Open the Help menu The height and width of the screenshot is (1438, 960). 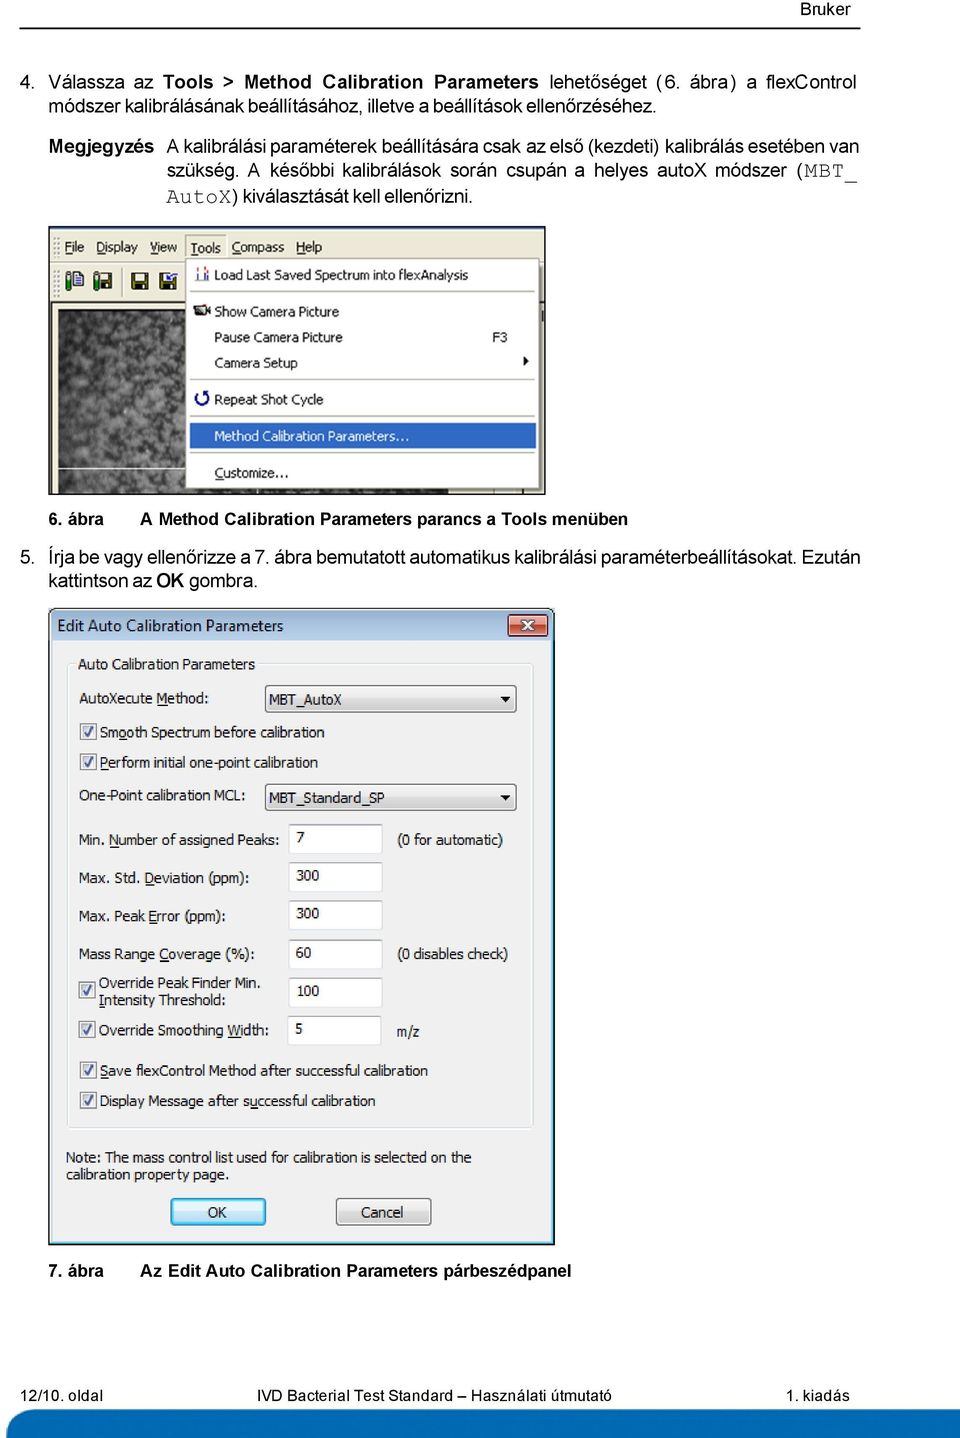(309, 247)
